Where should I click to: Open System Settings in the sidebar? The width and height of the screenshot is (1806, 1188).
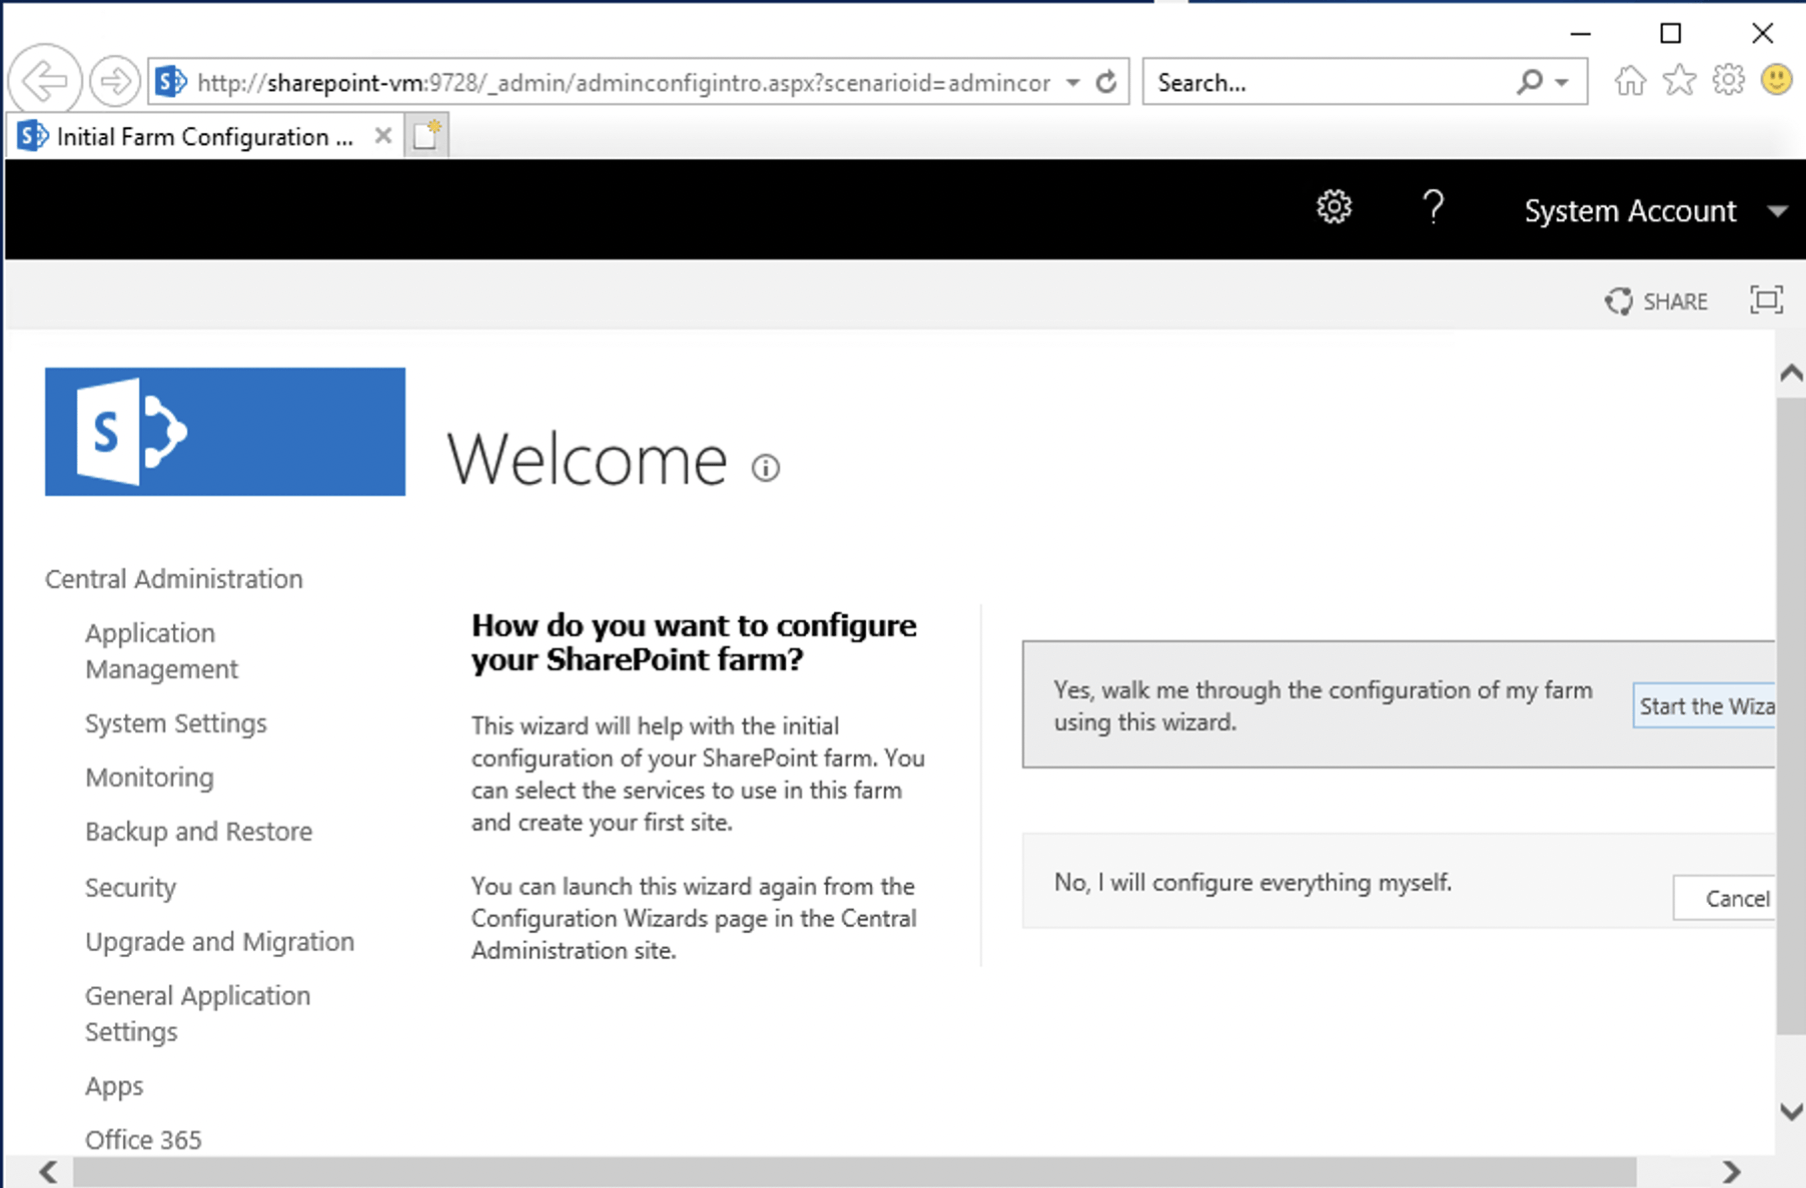[176, 723]
